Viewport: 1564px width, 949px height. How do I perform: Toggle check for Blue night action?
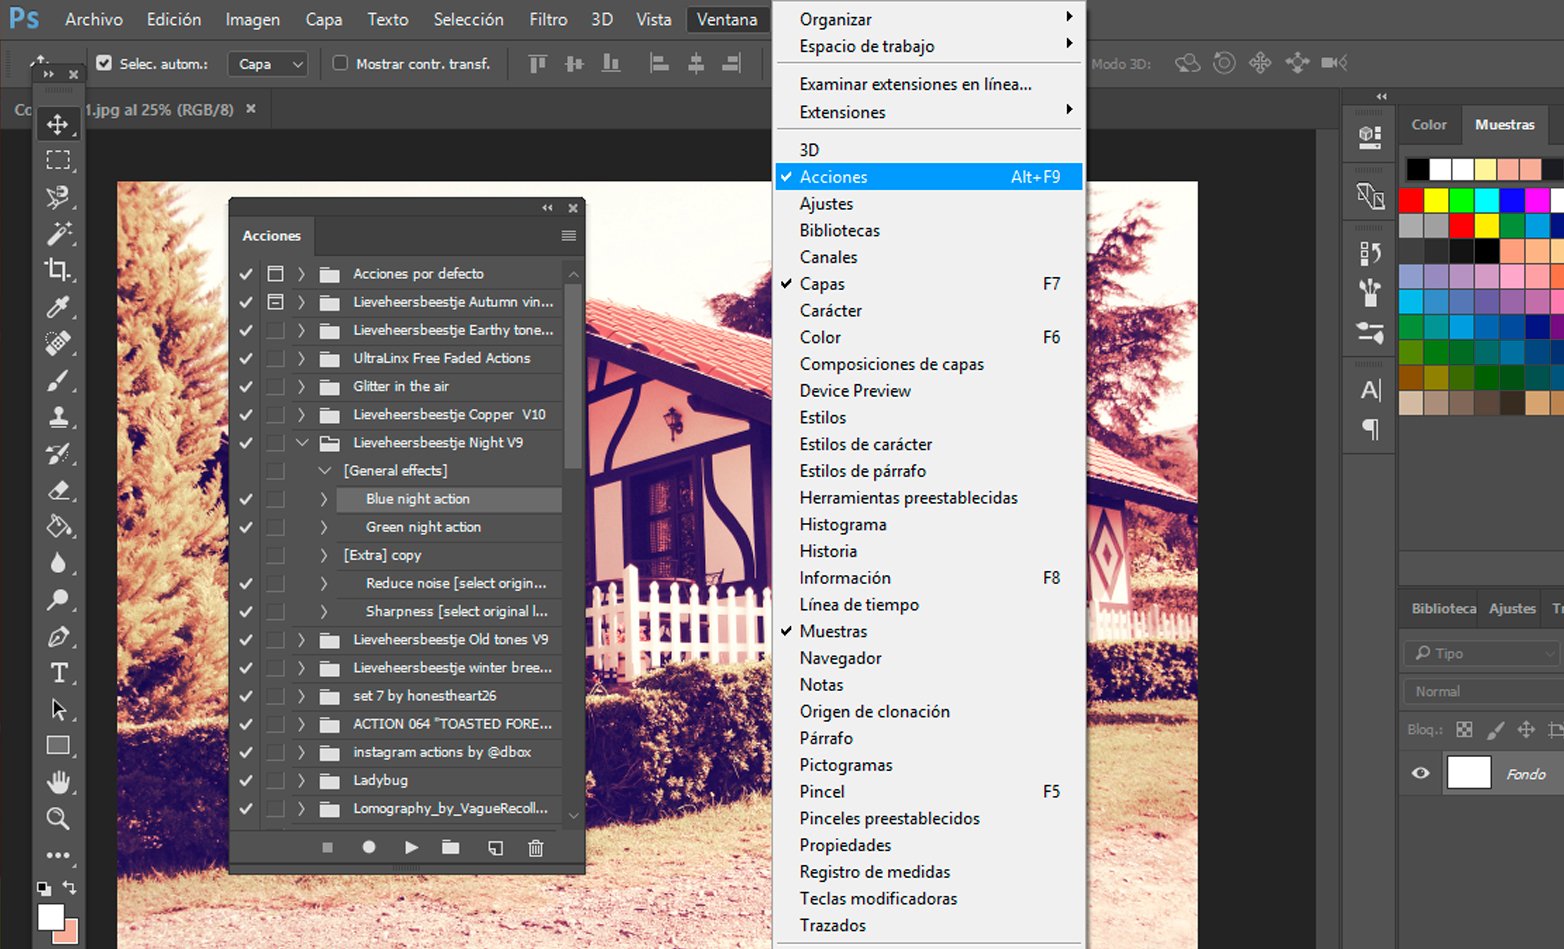[x=246, y=499]
